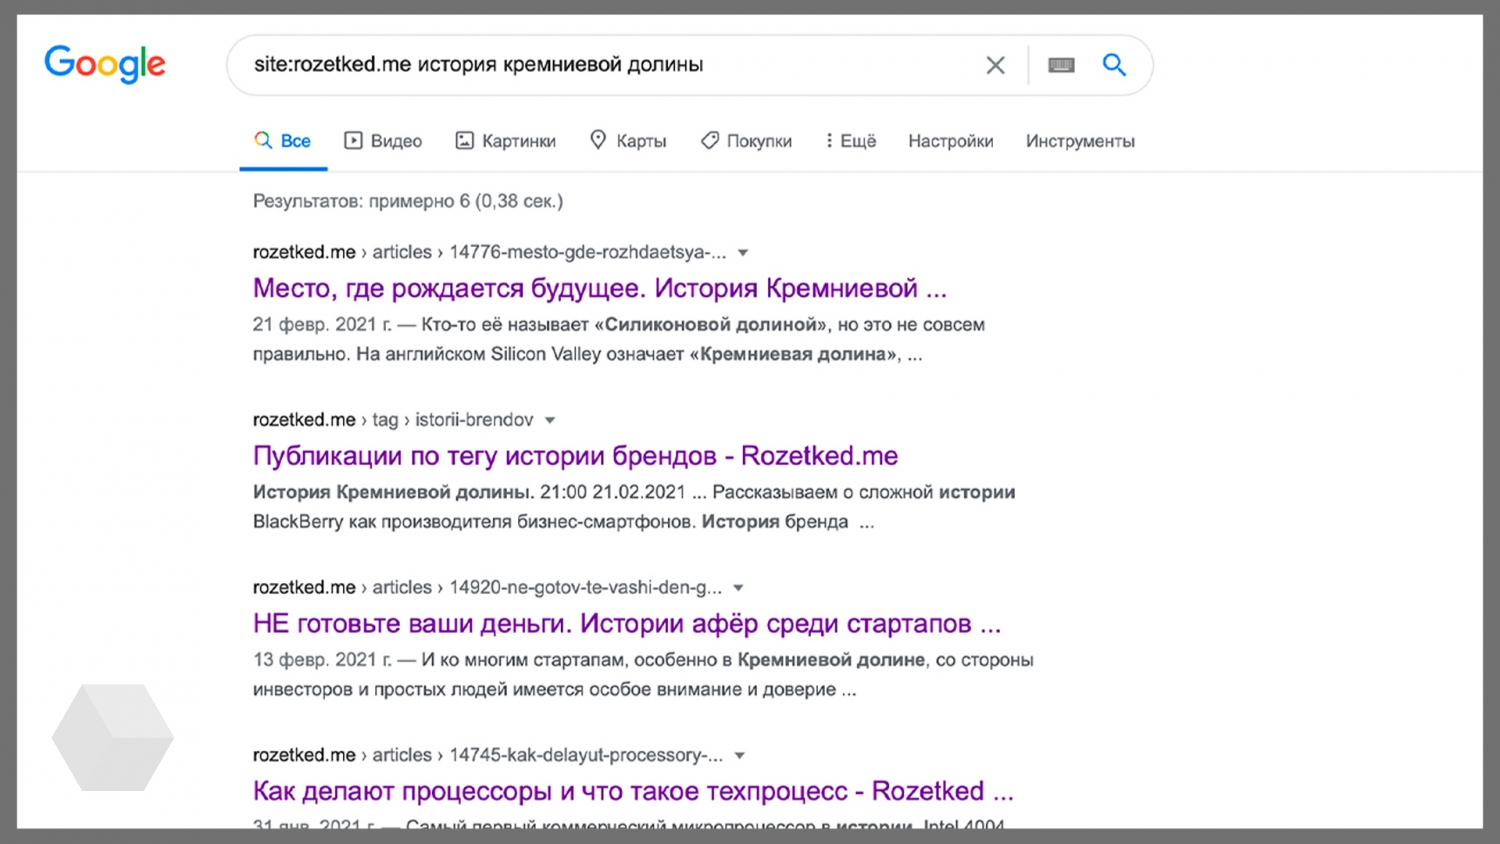Open 'Как делают процессоры' result
The width and height of the screenshot is (1500, 844).
click(633, 791)
